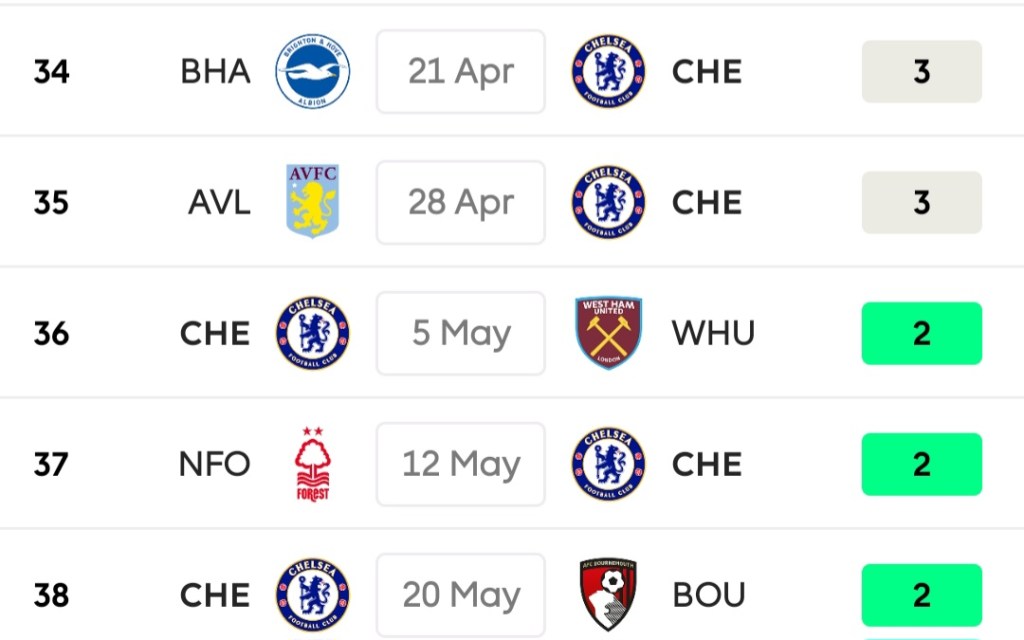This screenshot has width=1024, height=640.
Task: Select the NFO team abbreviation
Action: click(214, 464)
